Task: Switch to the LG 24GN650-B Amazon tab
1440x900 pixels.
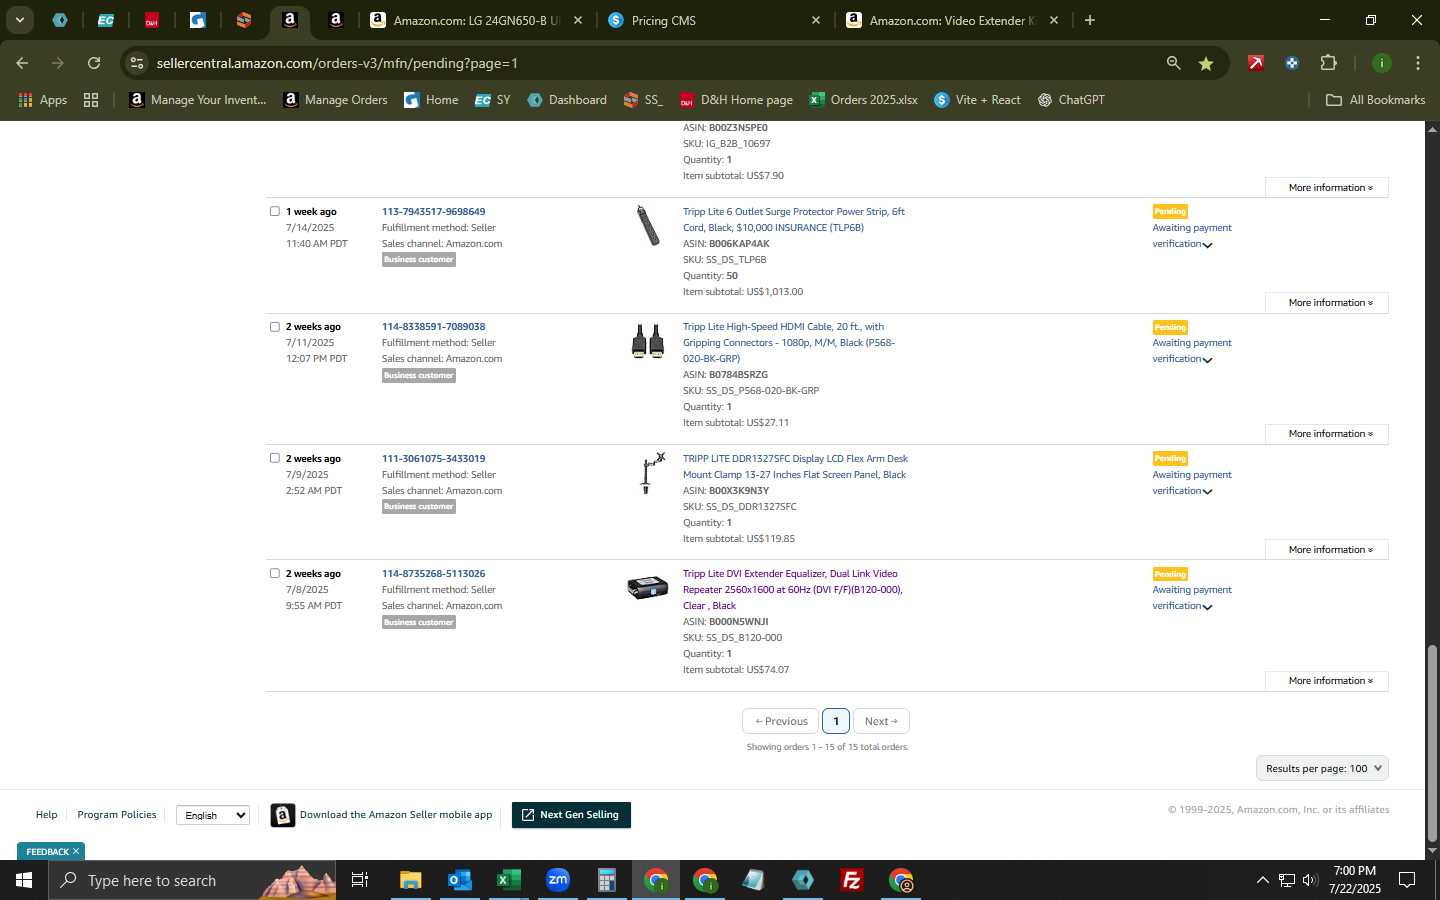Action: tap(476, 20)
